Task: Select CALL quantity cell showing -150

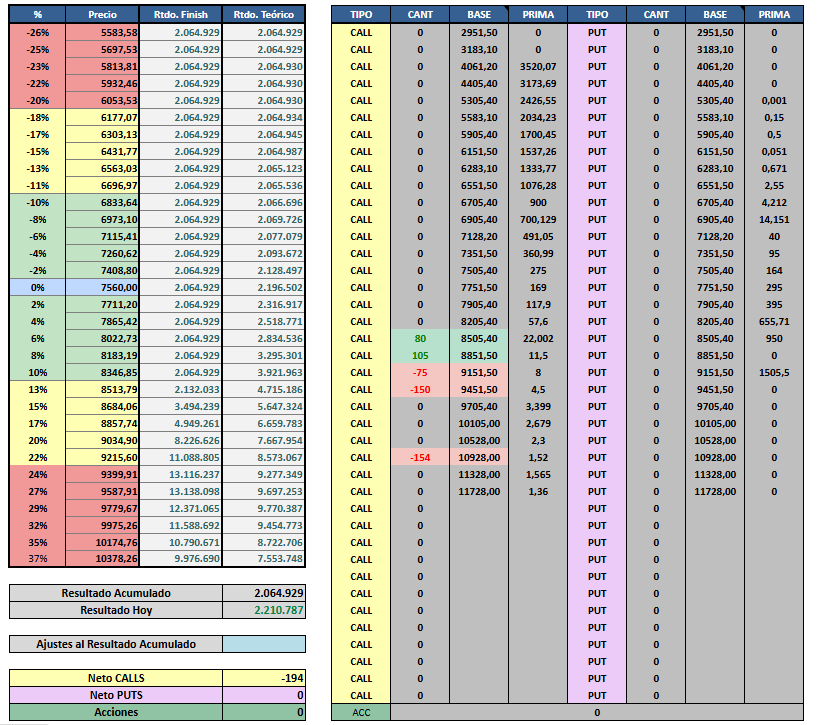Action: pyautogui.click(x=420, y=389)
